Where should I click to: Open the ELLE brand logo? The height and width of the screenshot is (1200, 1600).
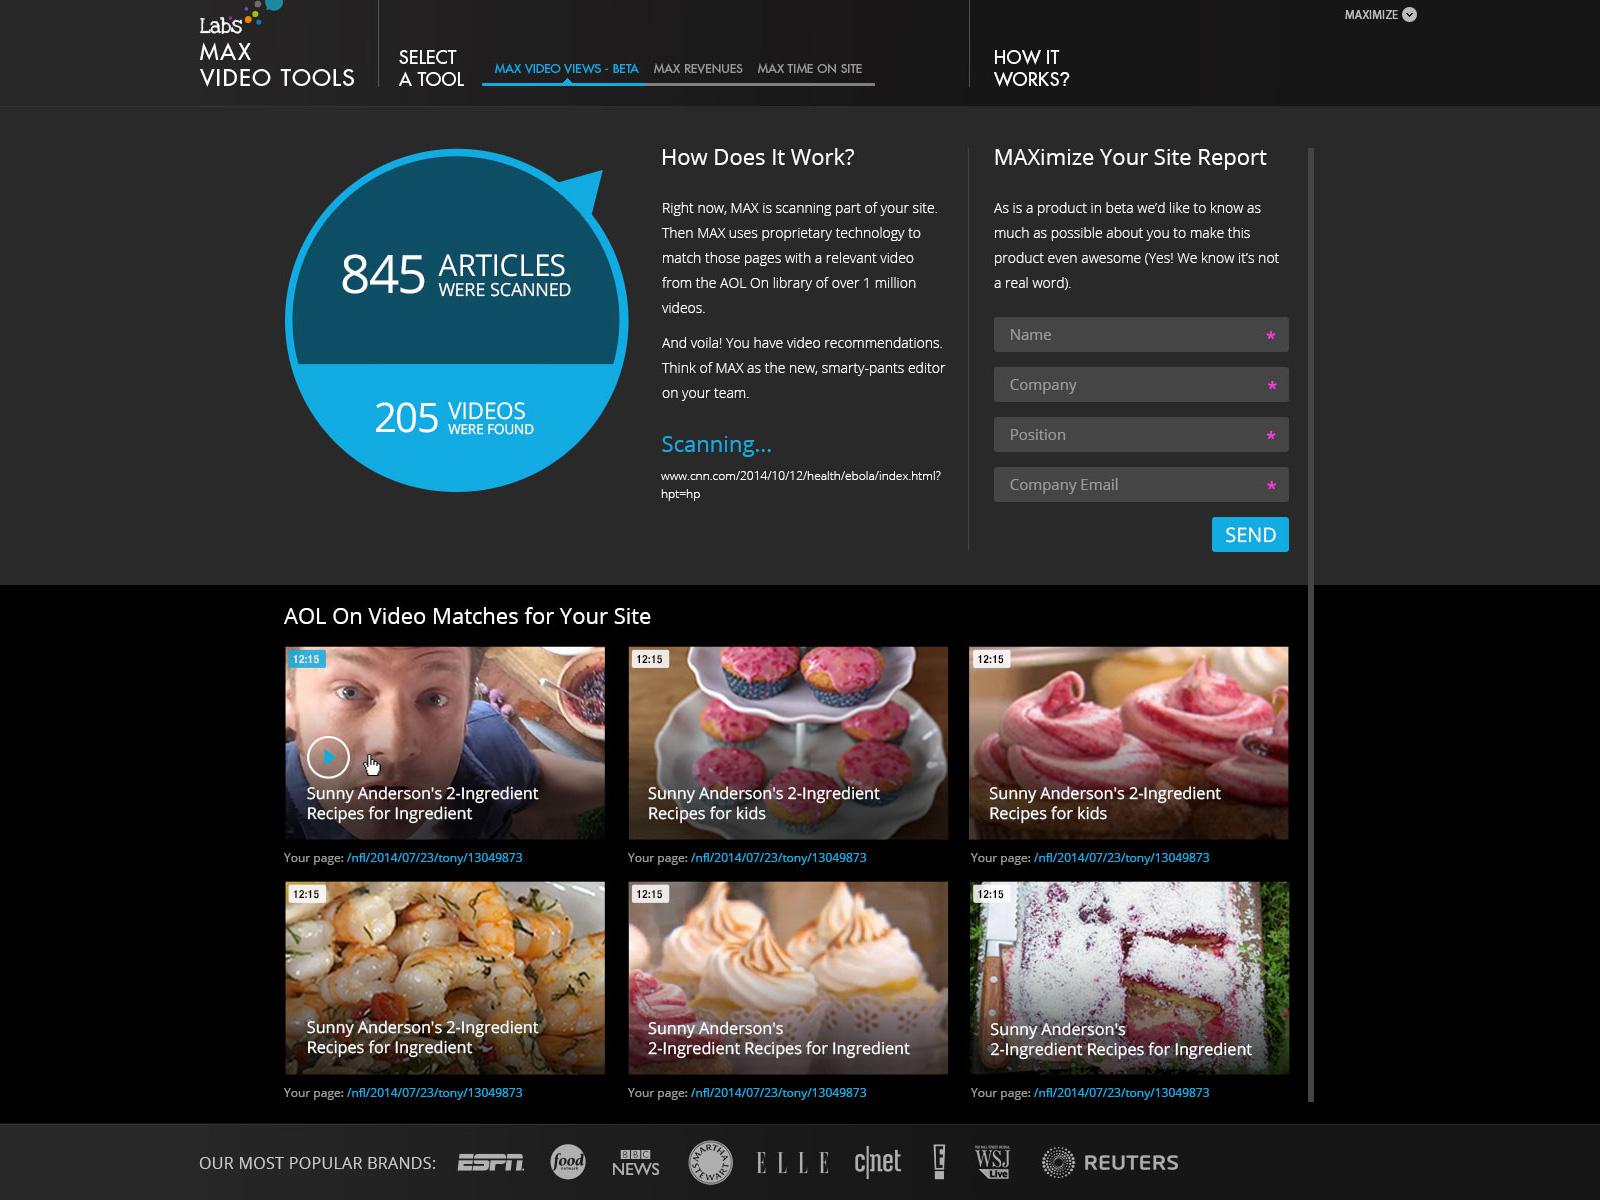point(793,1162)
